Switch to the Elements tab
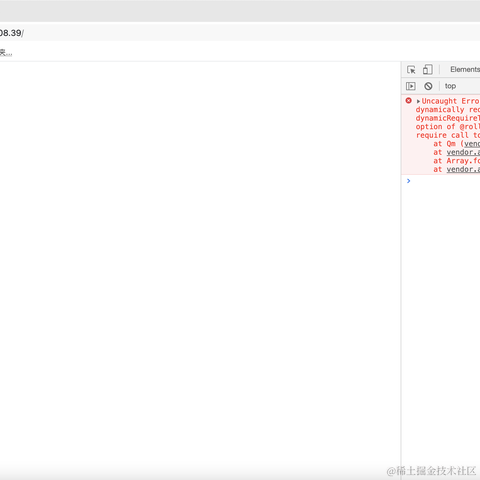The width and height of the screenshot is (480, 480). (465, 69)
